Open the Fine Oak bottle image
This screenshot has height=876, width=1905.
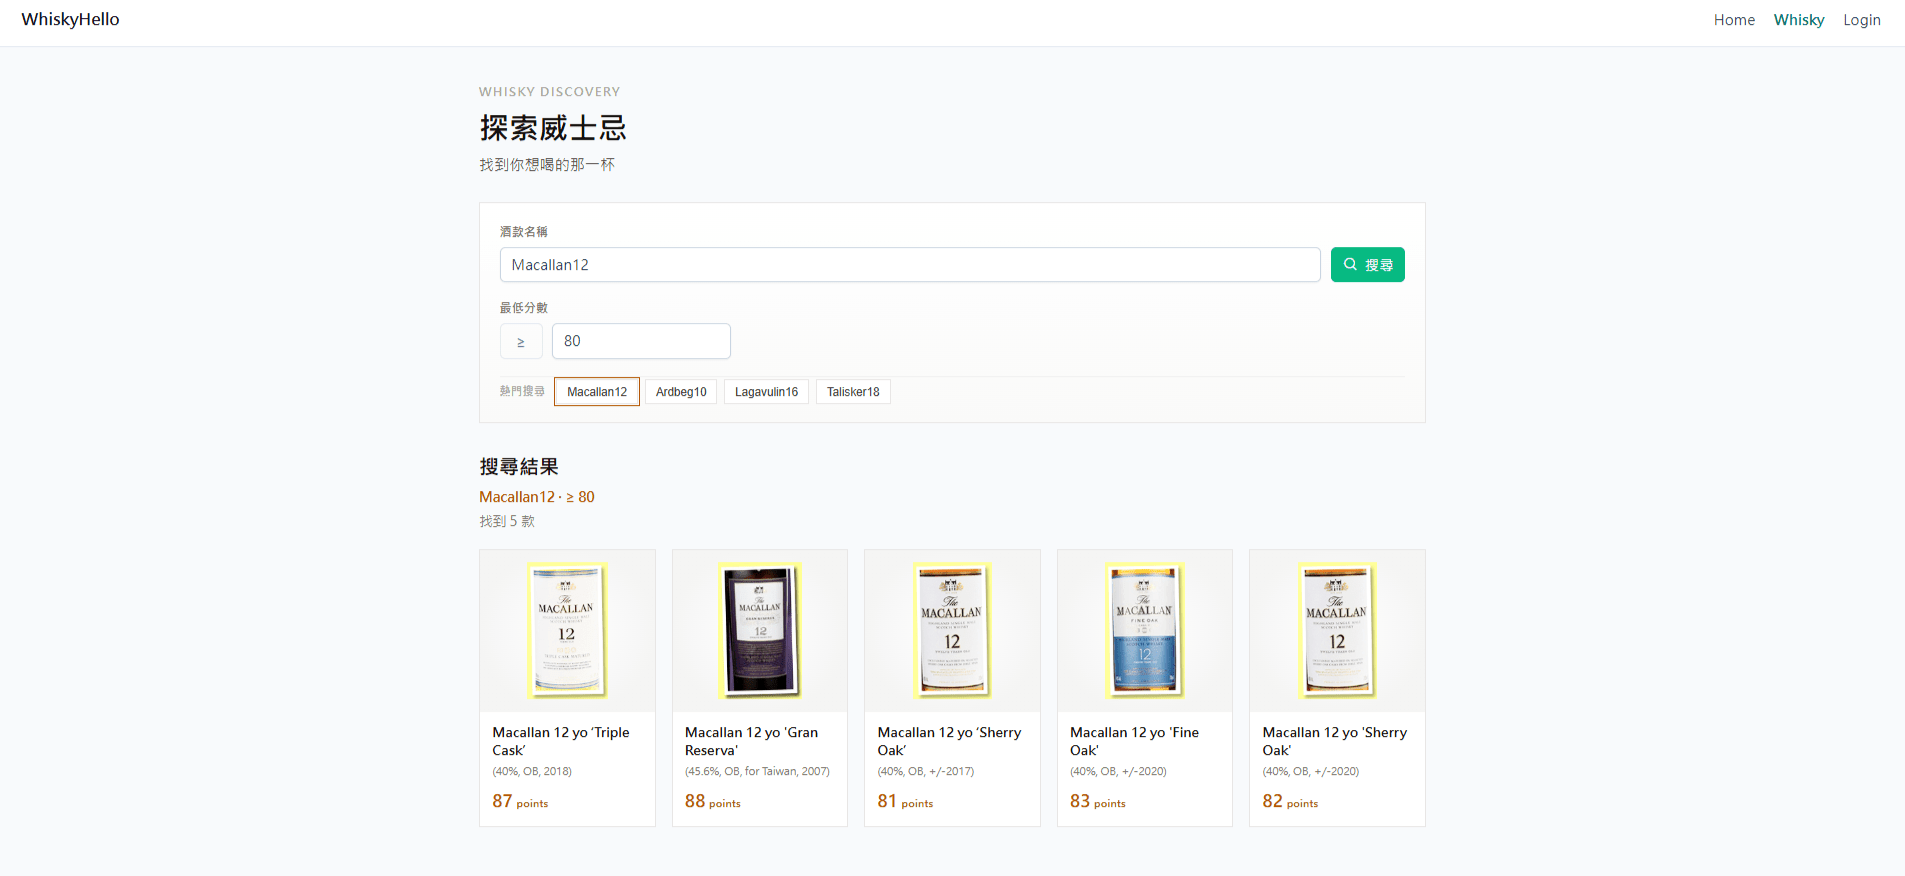click(x=1144, y=630)
